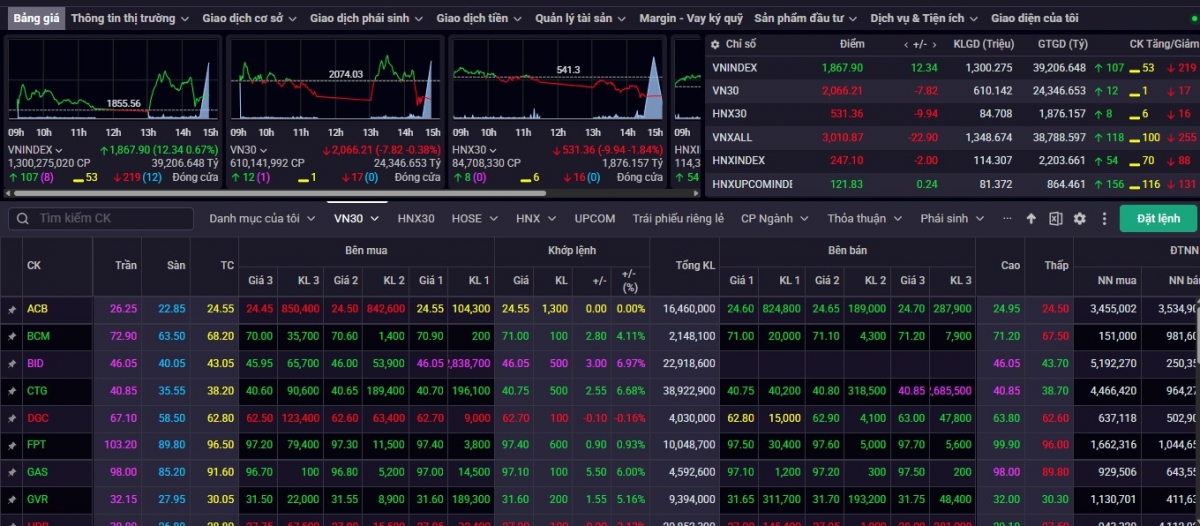The image size is (1200, 526).
Task: Click the search magnifier icon
Action: (x=23, y=219)
